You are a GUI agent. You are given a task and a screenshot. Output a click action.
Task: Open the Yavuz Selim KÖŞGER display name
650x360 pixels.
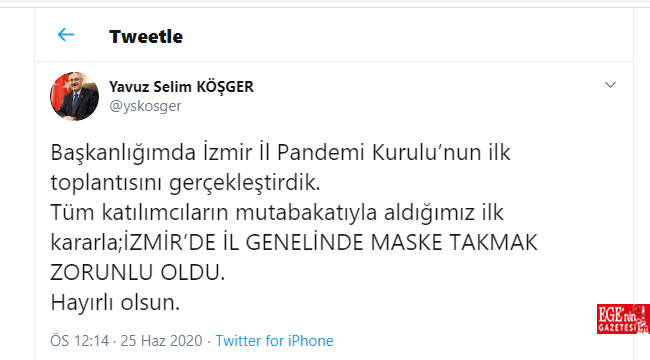[x=182, y=87]
